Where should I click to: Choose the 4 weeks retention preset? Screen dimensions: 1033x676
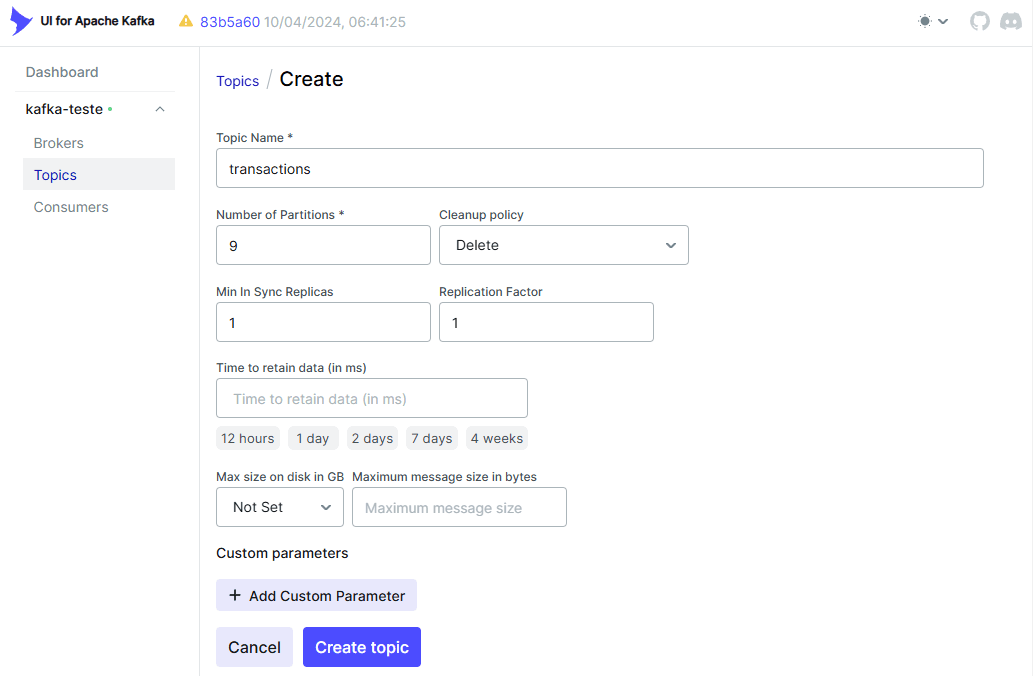(x=497, y=438)
